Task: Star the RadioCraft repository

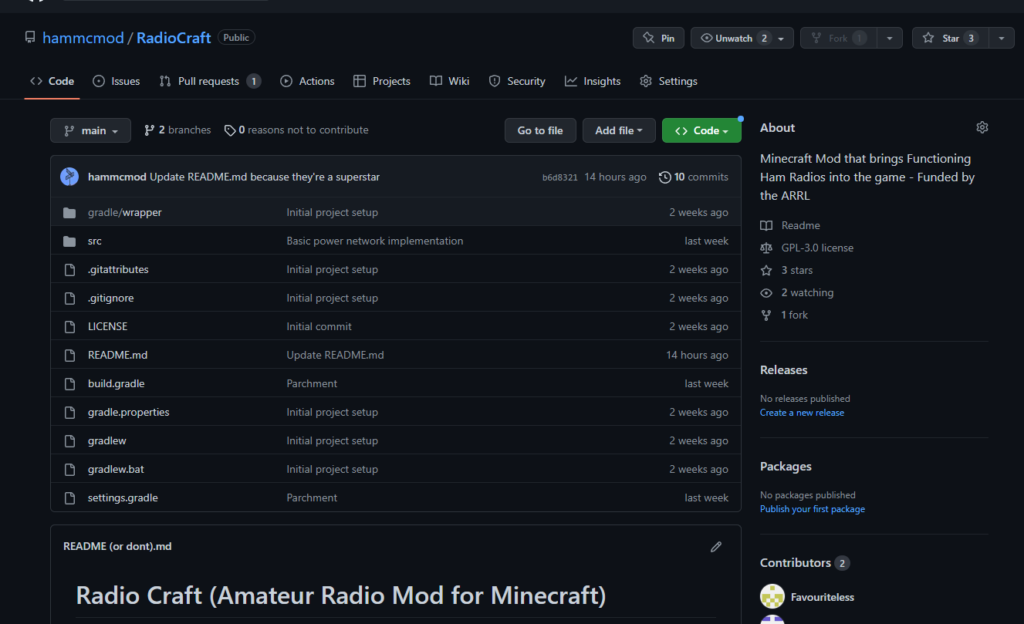Action: click(950, 38)
